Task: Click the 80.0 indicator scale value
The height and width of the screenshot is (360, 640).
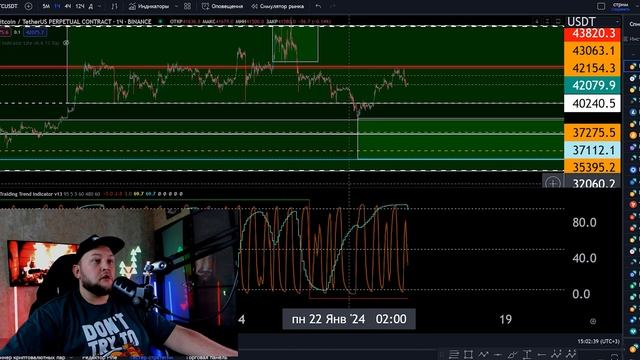Action: click(584, 222)
